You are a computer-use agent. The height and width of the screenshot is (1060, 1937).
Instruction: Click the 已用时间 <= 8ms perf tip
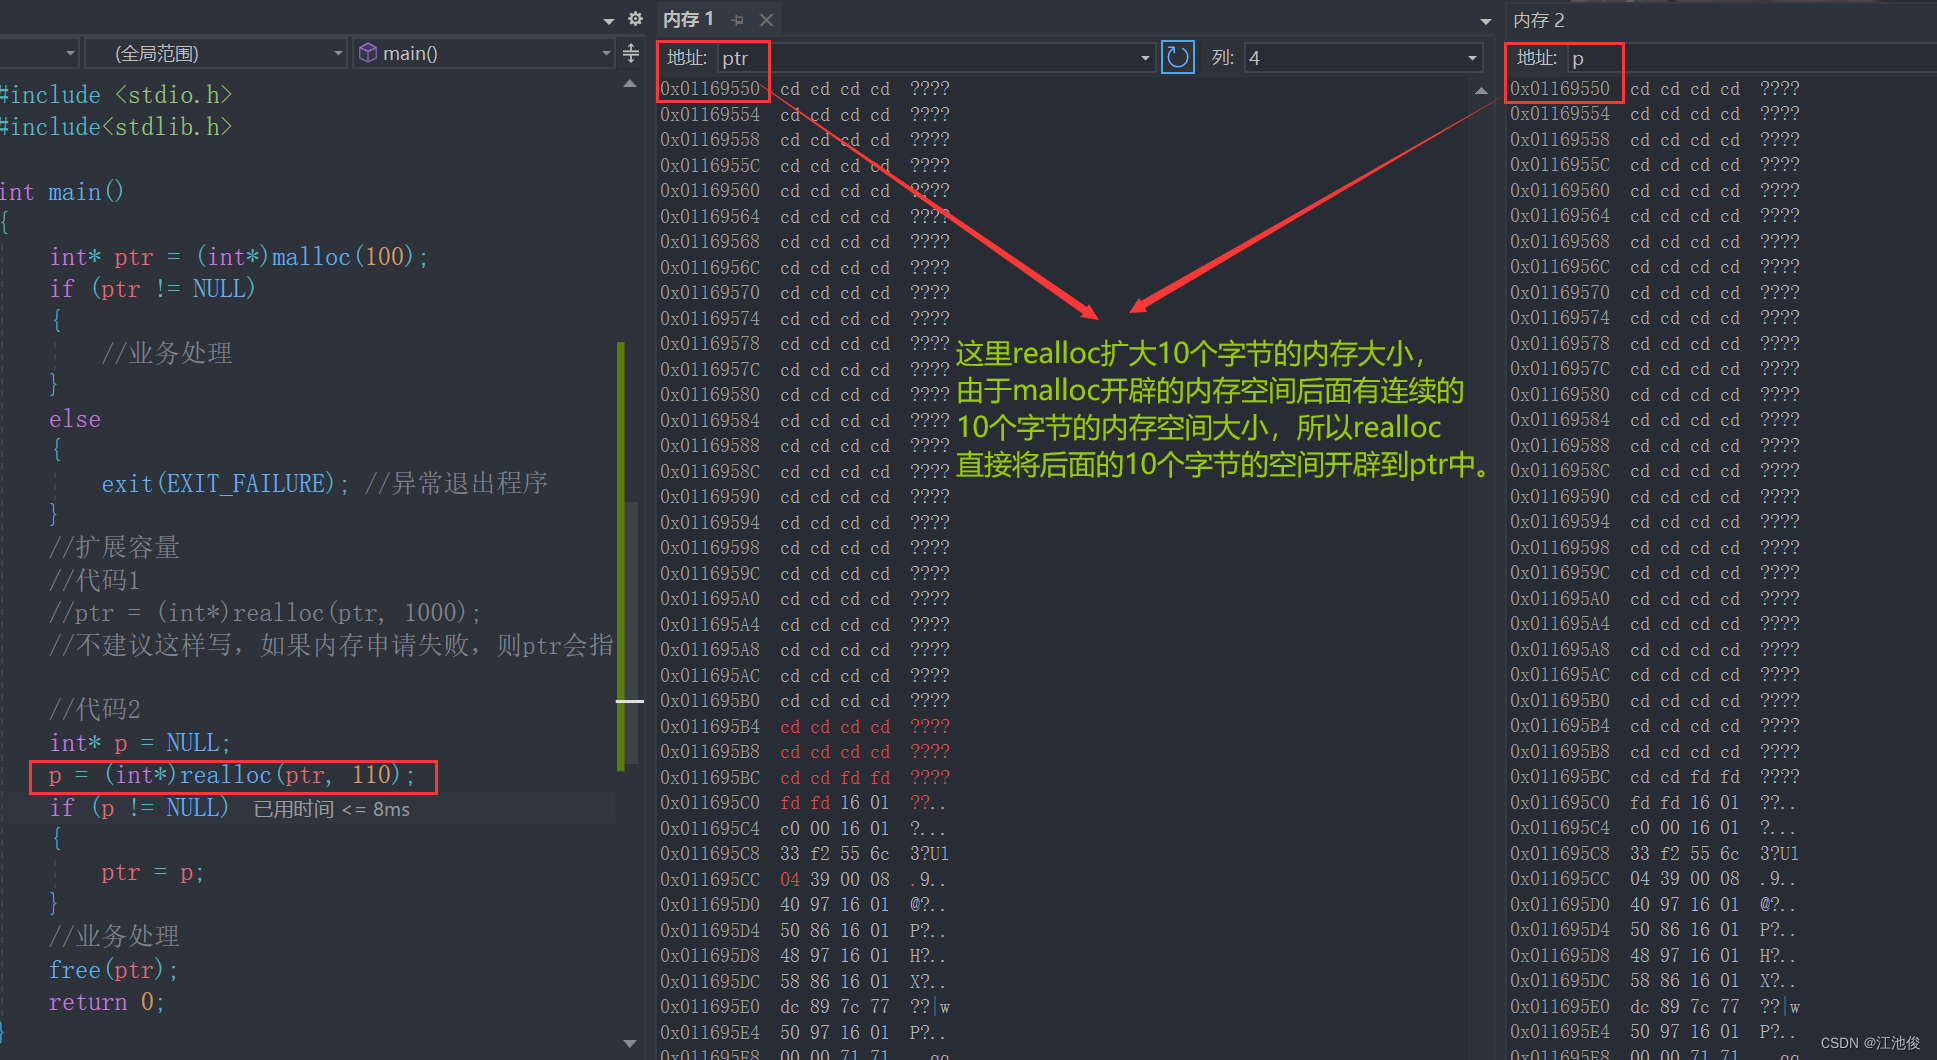click(x=332, y=809)
